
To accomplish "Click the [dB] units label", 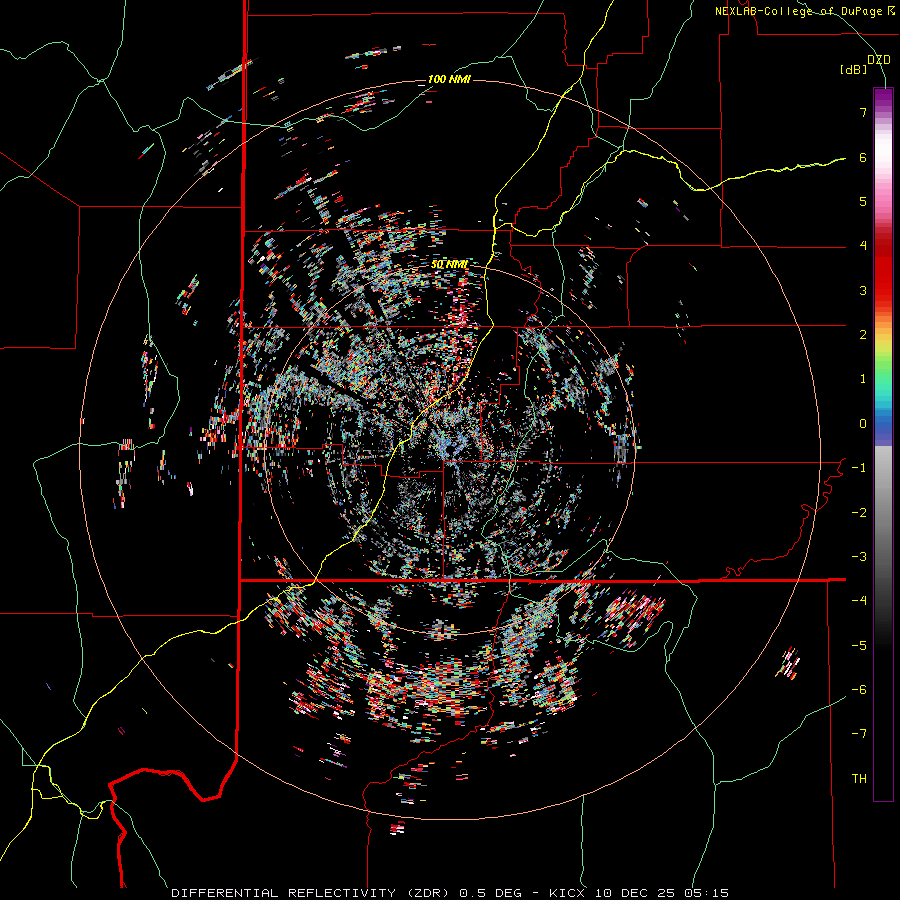I will point(853,70).
